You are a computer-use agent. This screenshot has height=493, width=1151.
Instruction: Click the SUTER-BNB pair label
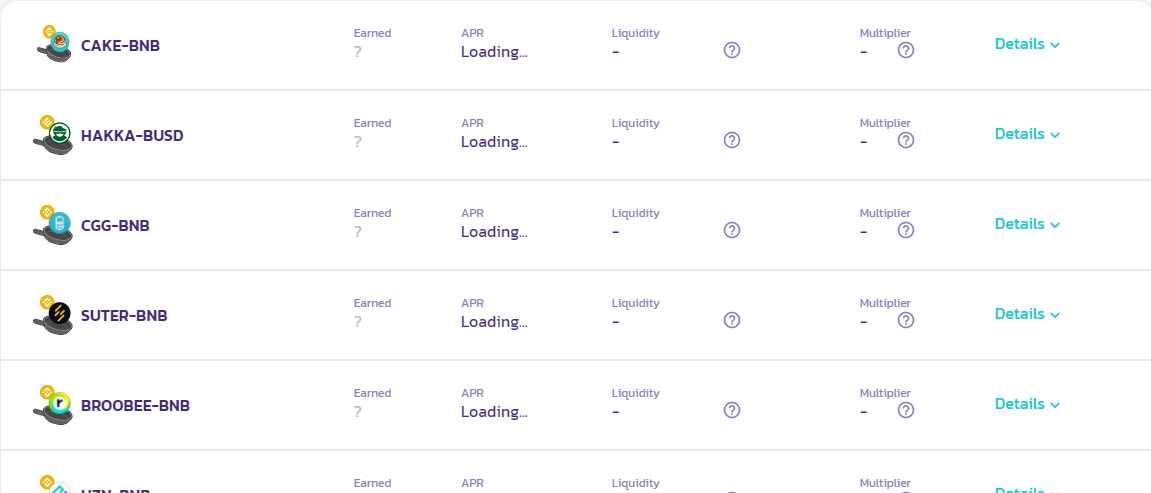click(124, 316)
